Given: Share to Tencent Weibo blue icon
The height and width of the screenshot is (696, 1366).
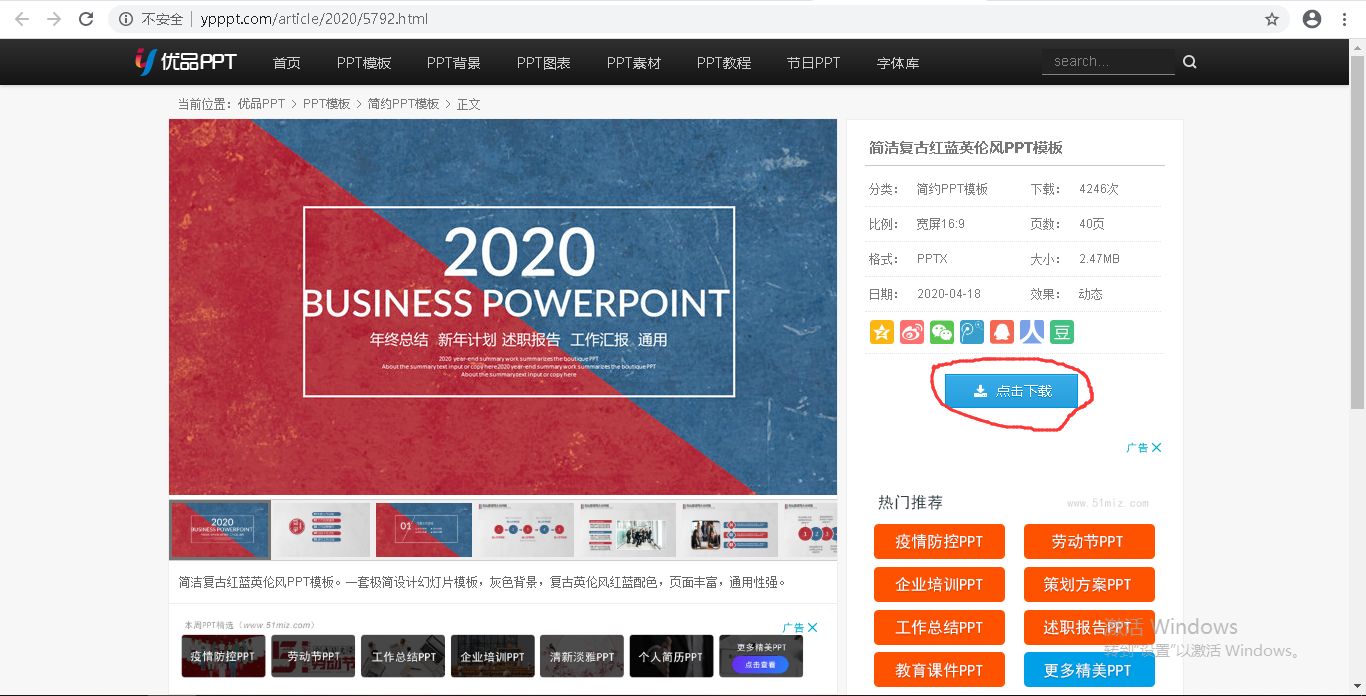Looking at the screenshot, I should 971,332.
